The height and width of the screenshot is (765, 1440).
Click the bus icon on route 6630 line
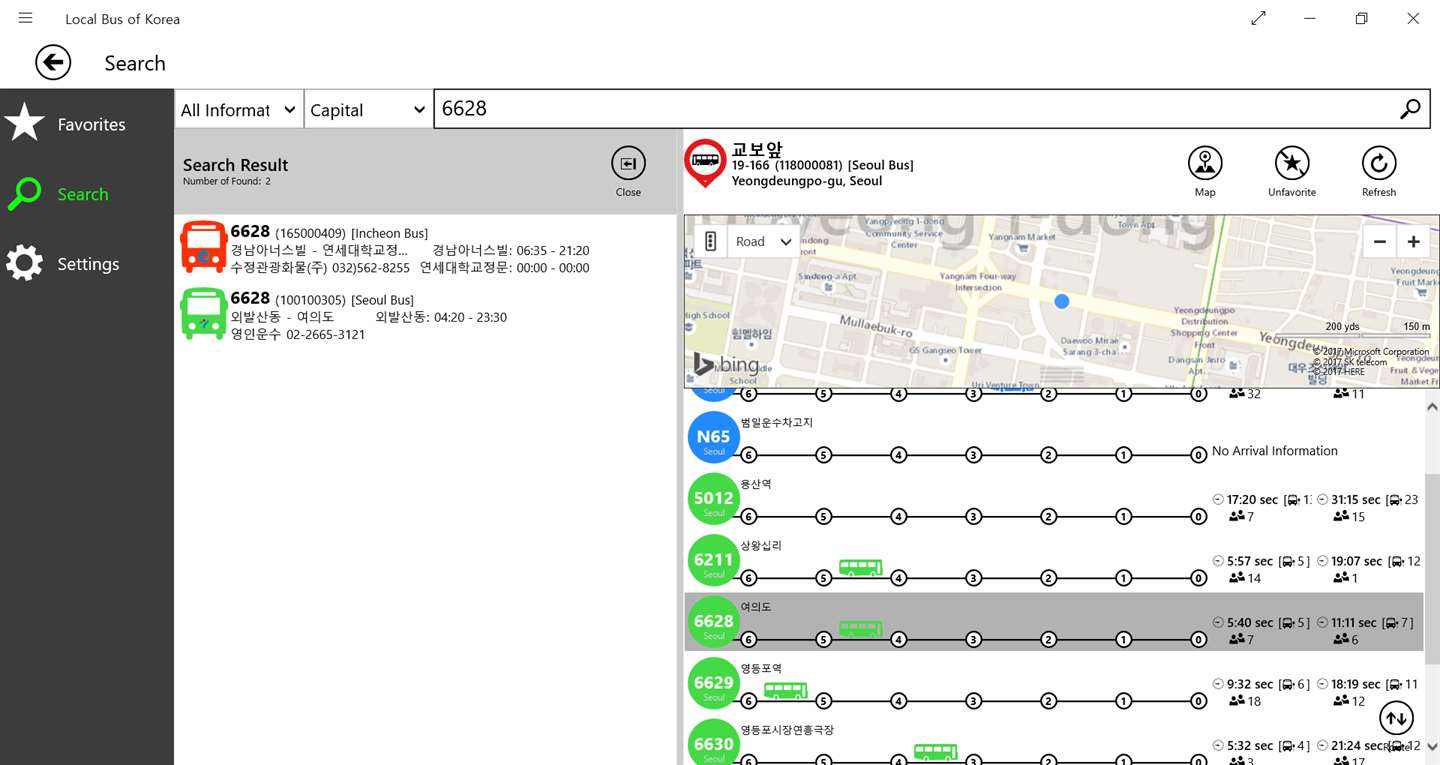click(x=935, y=752)
